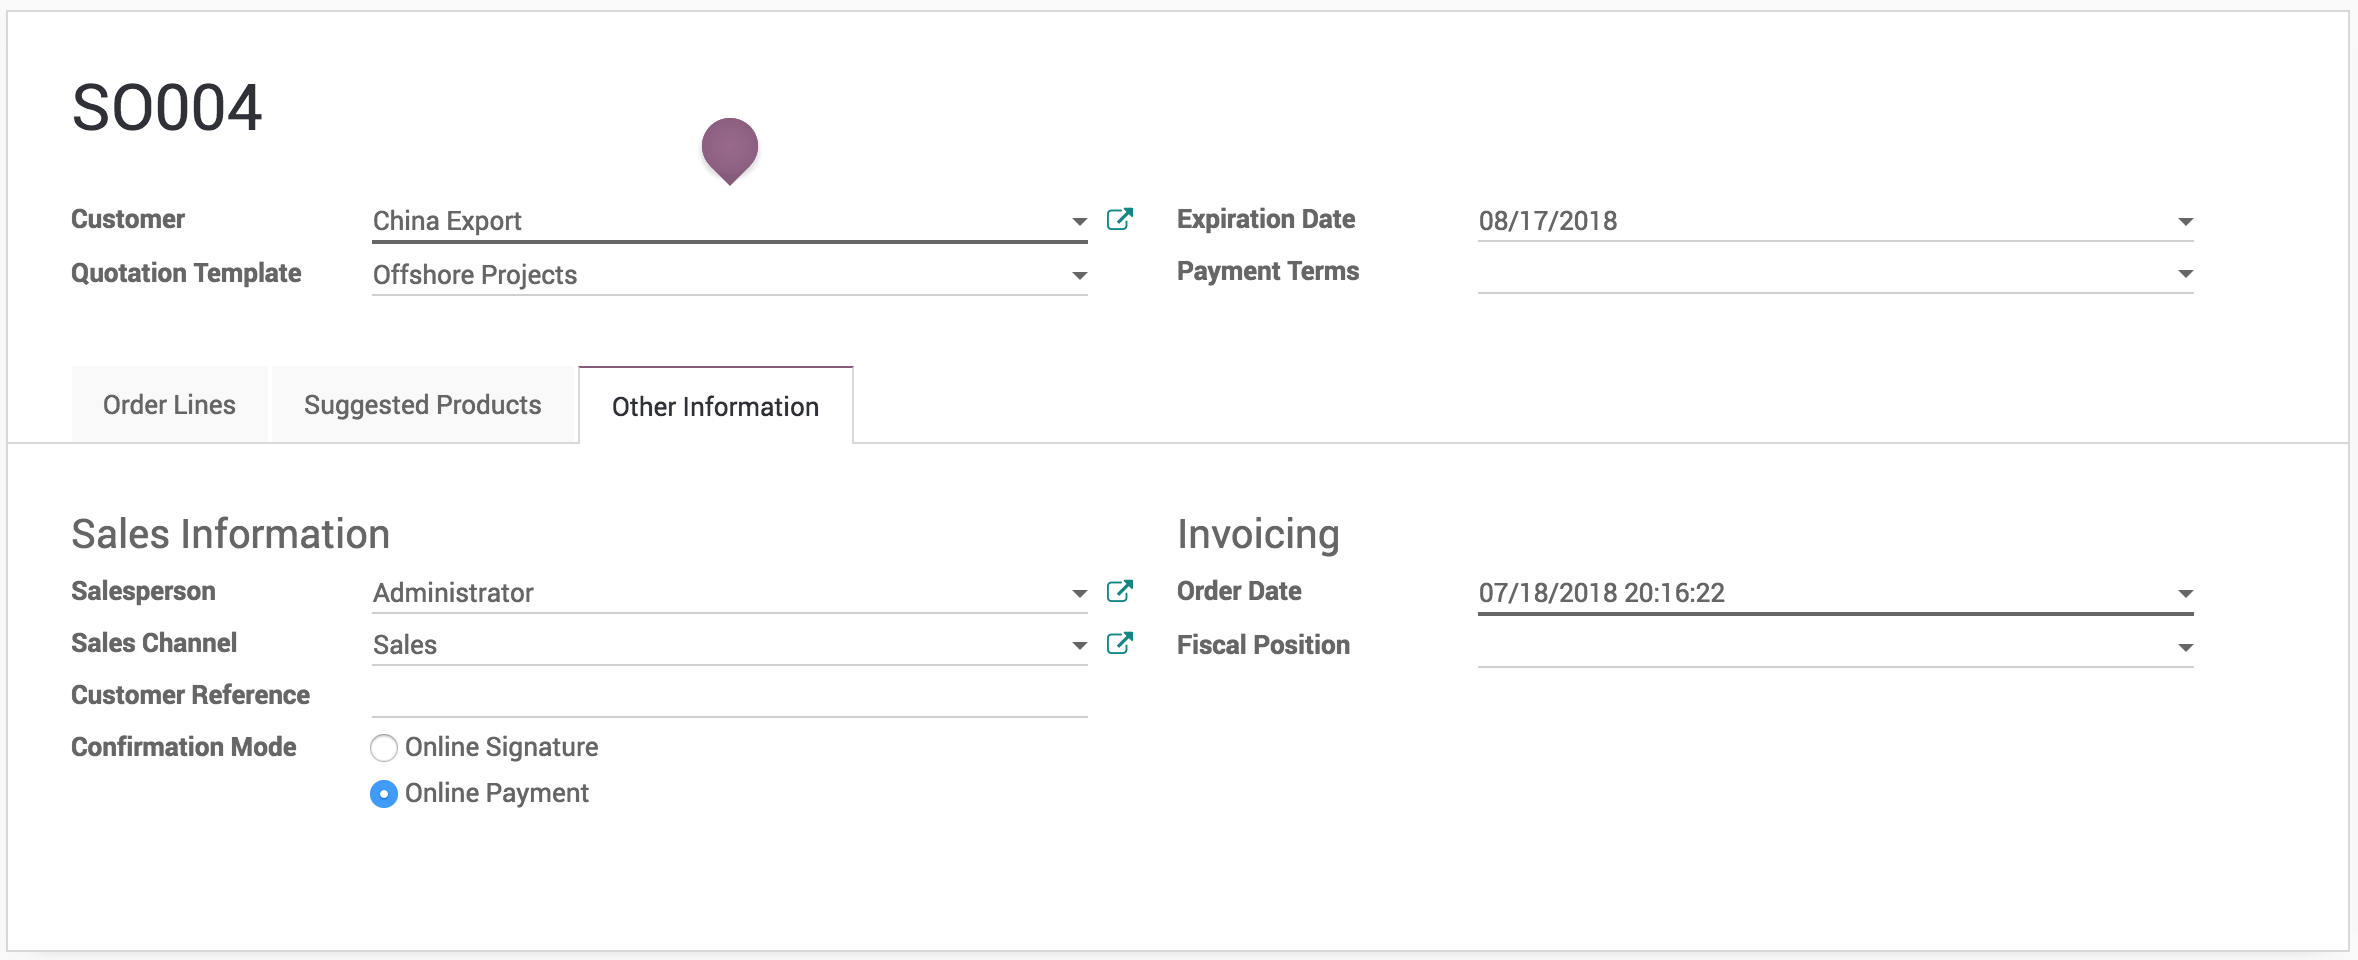This screenshot has width=2358, height=960.
Task: Expand the Quotation Template dropdown arrow
Action: [1079, 276]
